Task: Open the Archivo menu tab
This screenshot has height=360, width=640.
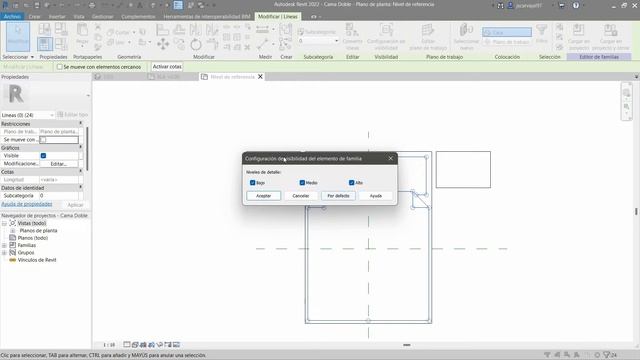Action: point(12,16)
